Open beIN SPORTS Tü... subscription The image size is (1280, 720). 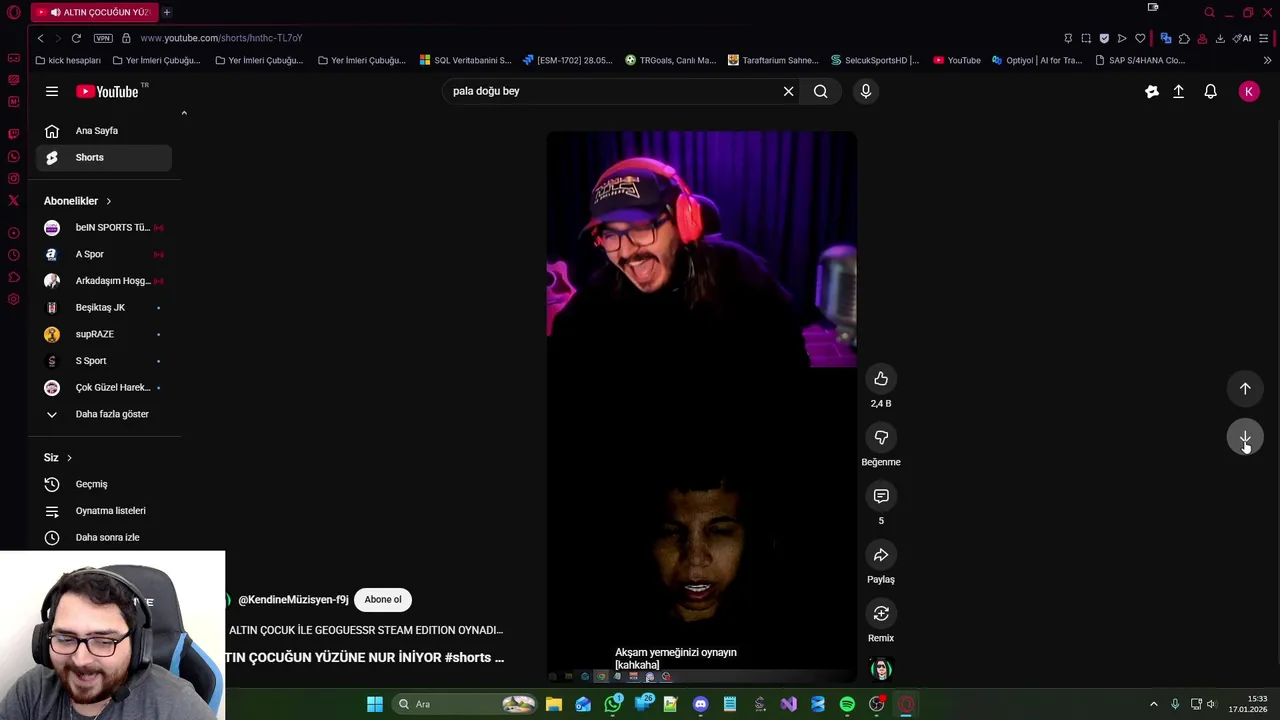pyautogui.click(x=104, y=227)
